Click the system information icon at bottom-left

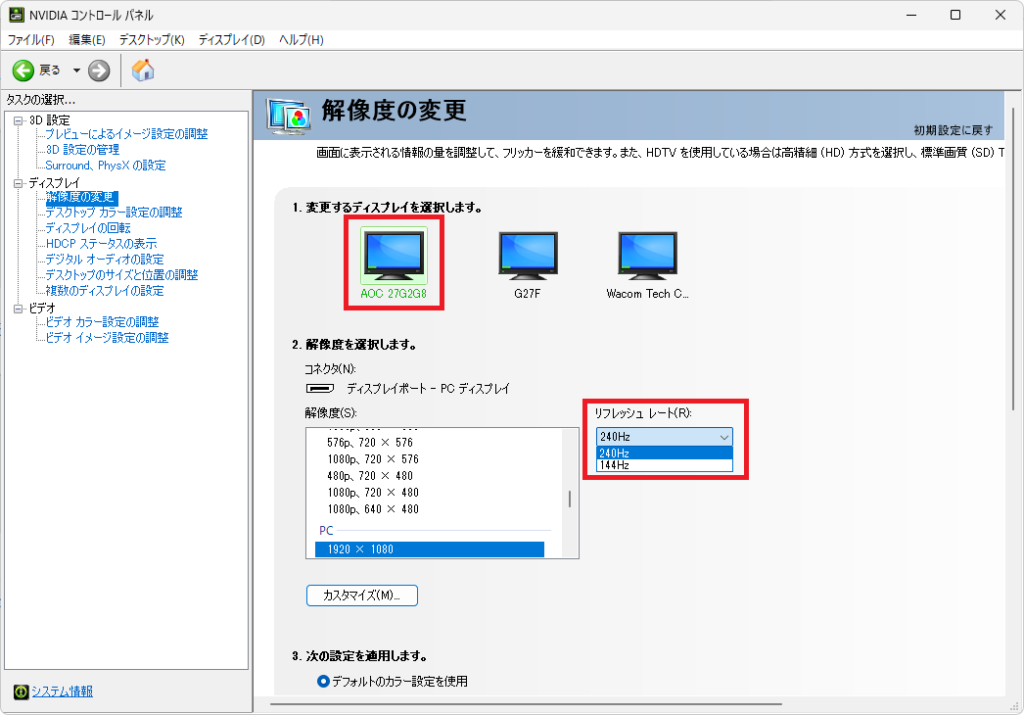pyautogui.click(x=20, y=692)
